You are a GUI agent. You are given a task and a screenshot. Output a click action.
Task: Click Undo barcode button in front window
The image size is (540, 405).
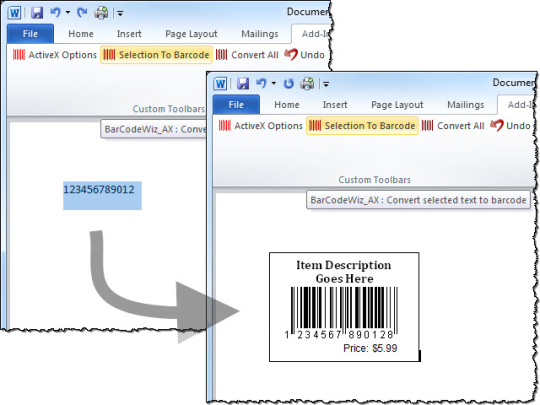[x=510, y=126]
